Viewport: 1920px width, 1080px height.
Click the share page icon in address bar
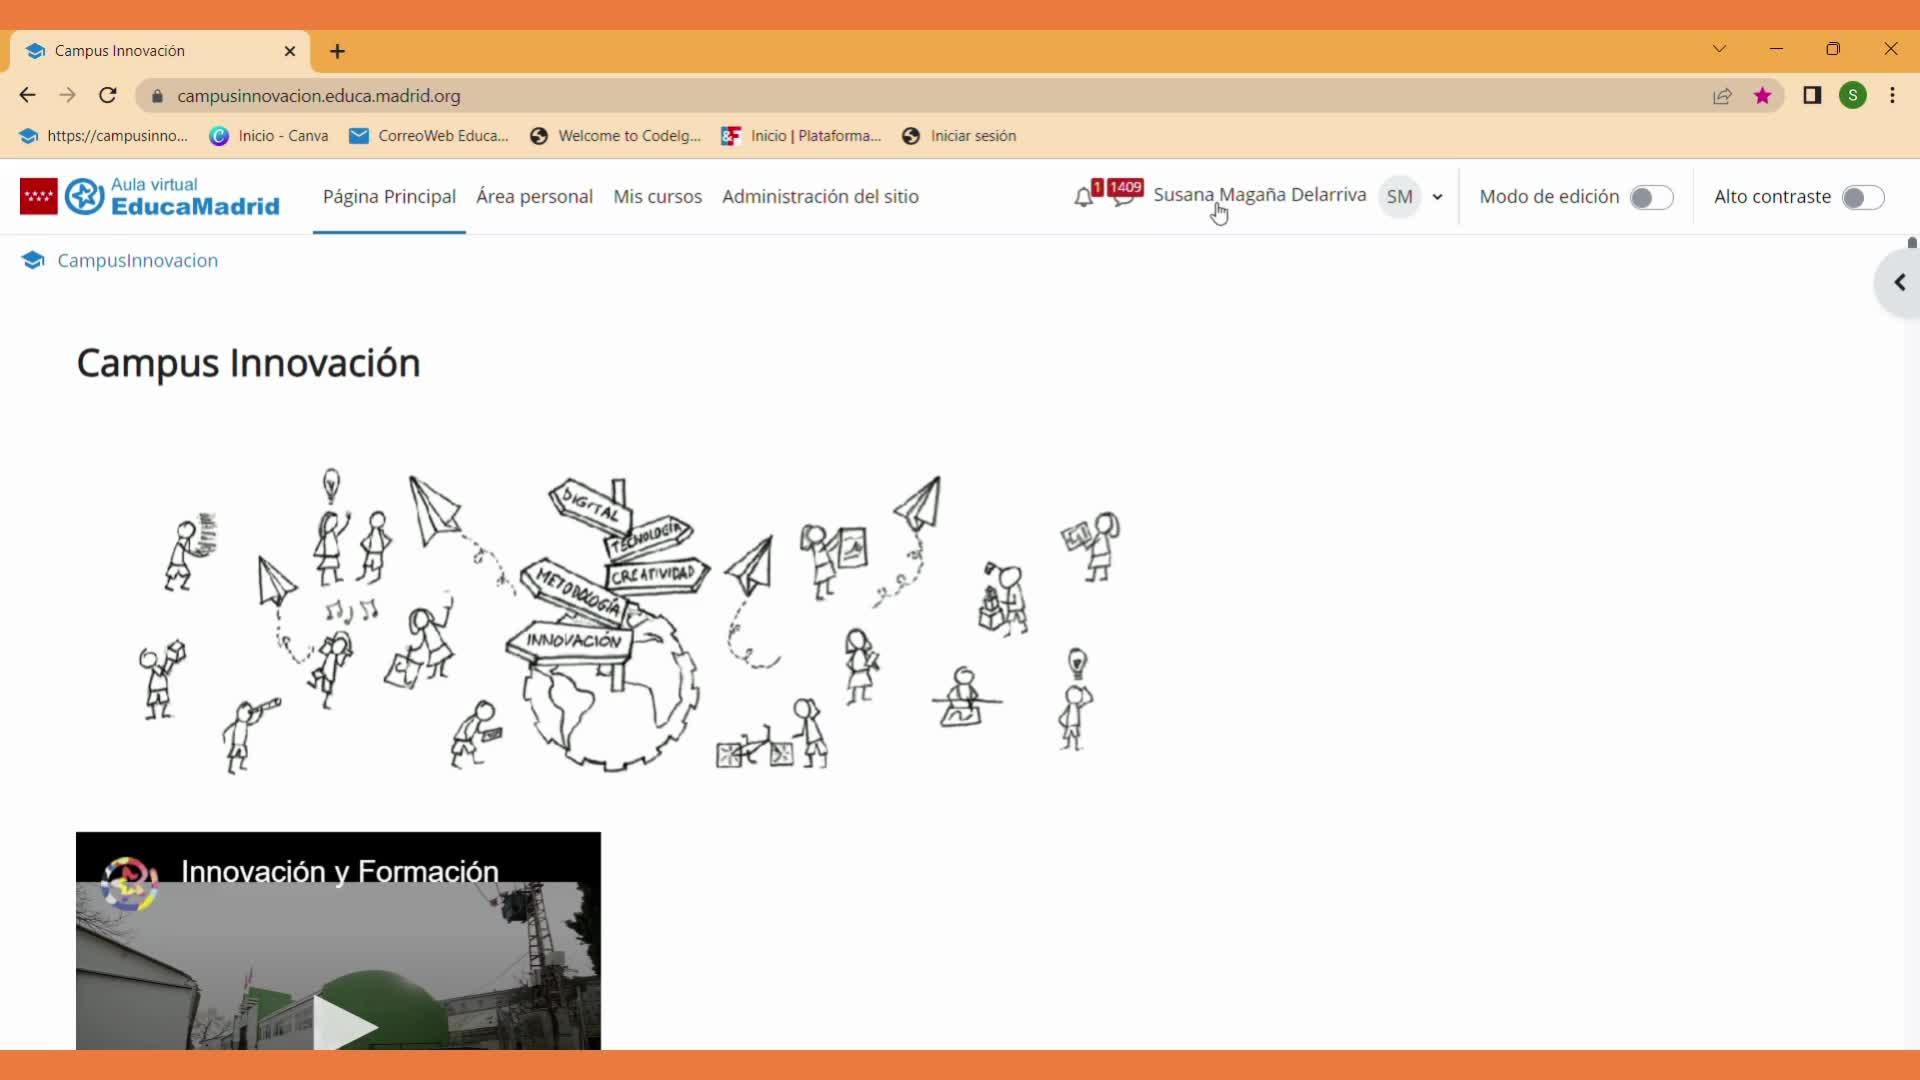click(x=1722, y=96)
